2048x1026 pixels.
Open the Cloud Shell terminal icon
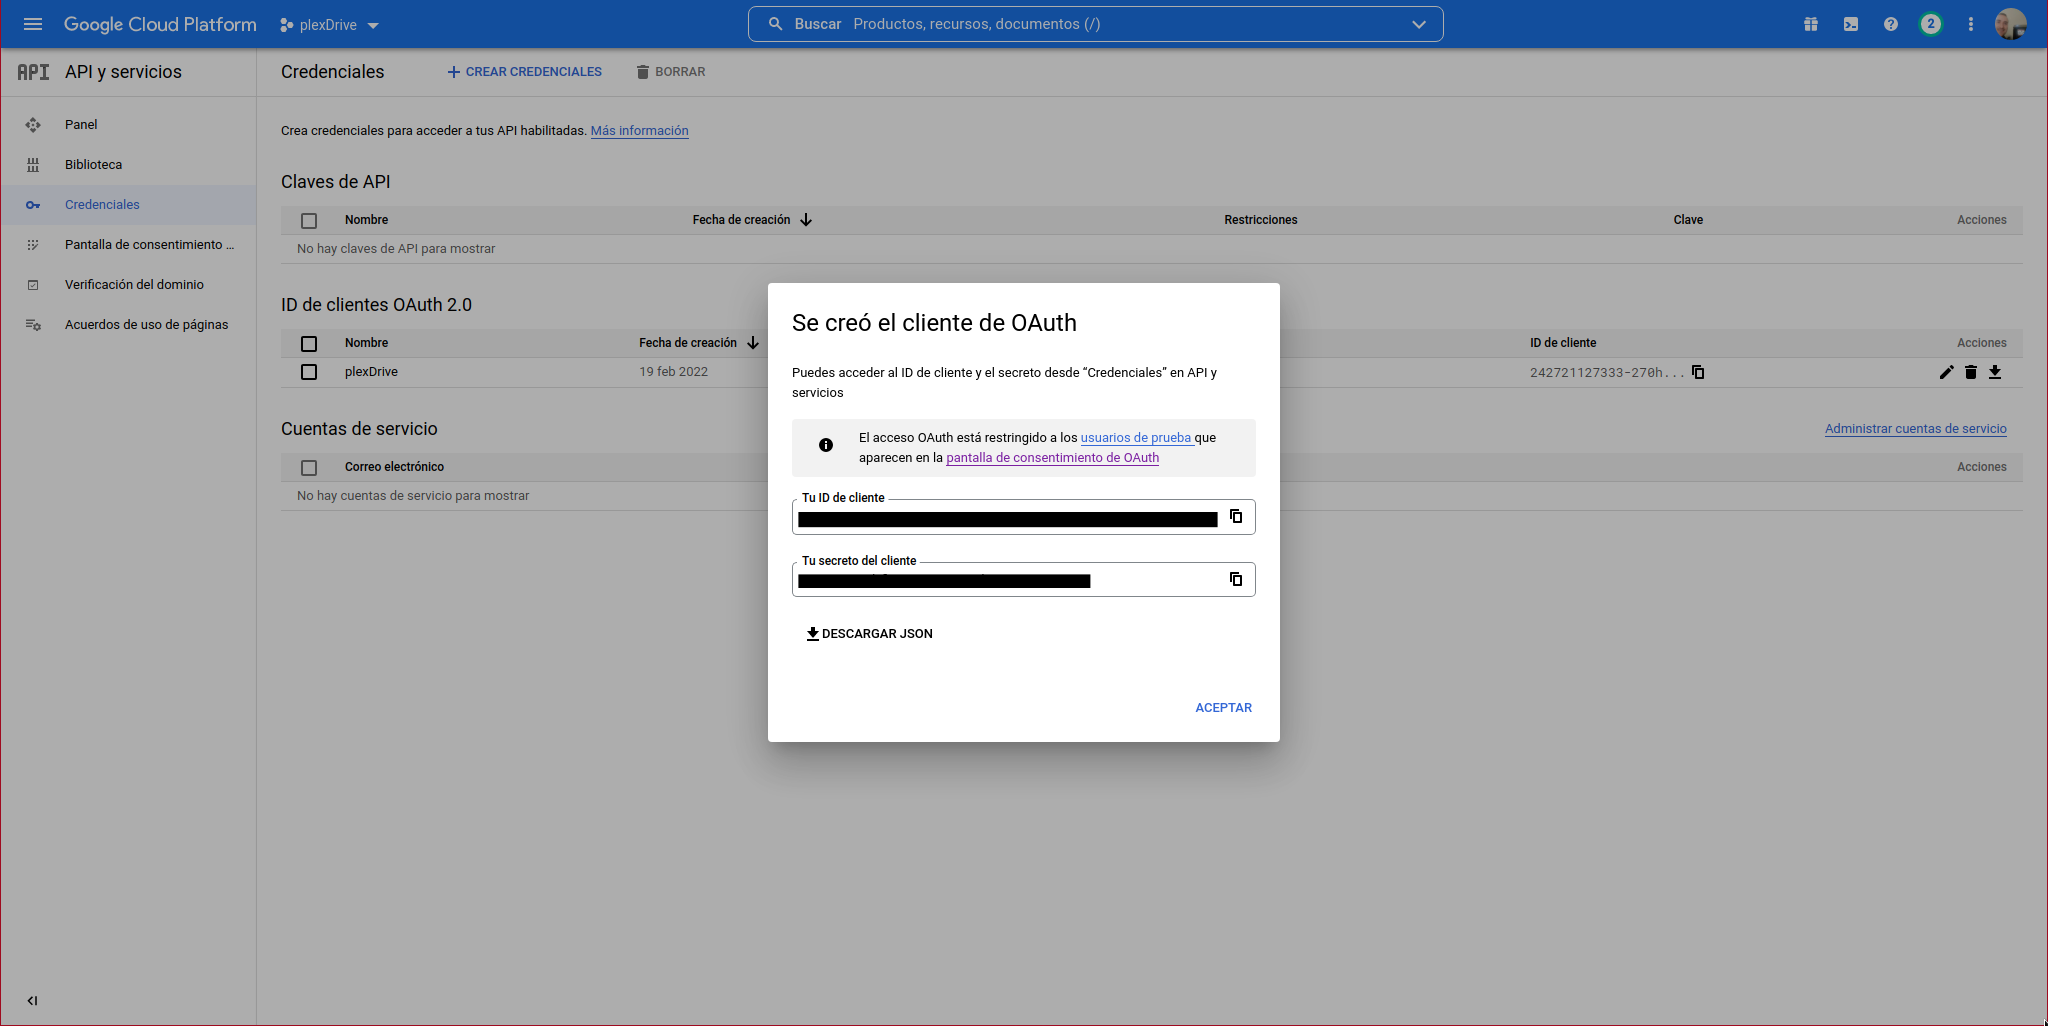click(1851, 24)
